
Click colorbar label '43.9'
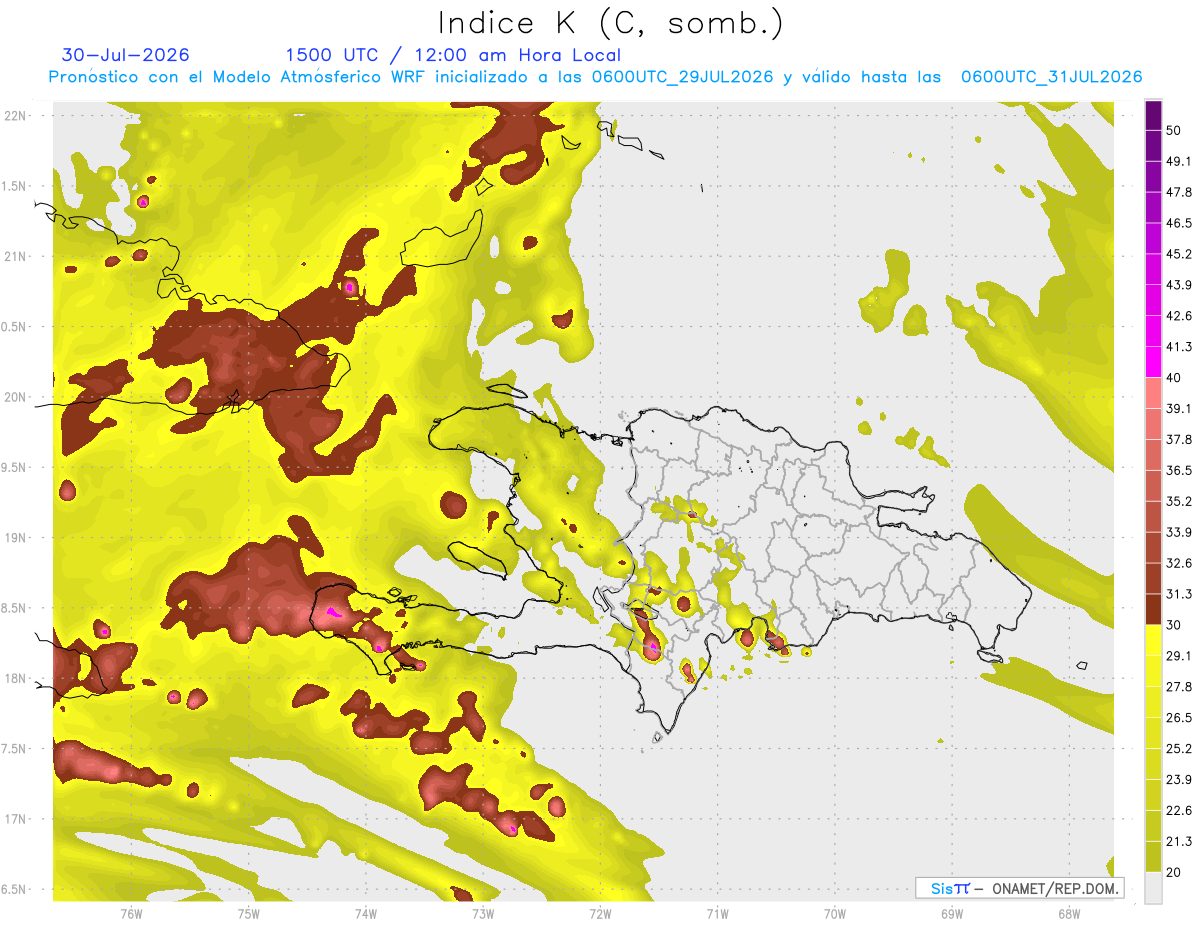(1179, 285)
